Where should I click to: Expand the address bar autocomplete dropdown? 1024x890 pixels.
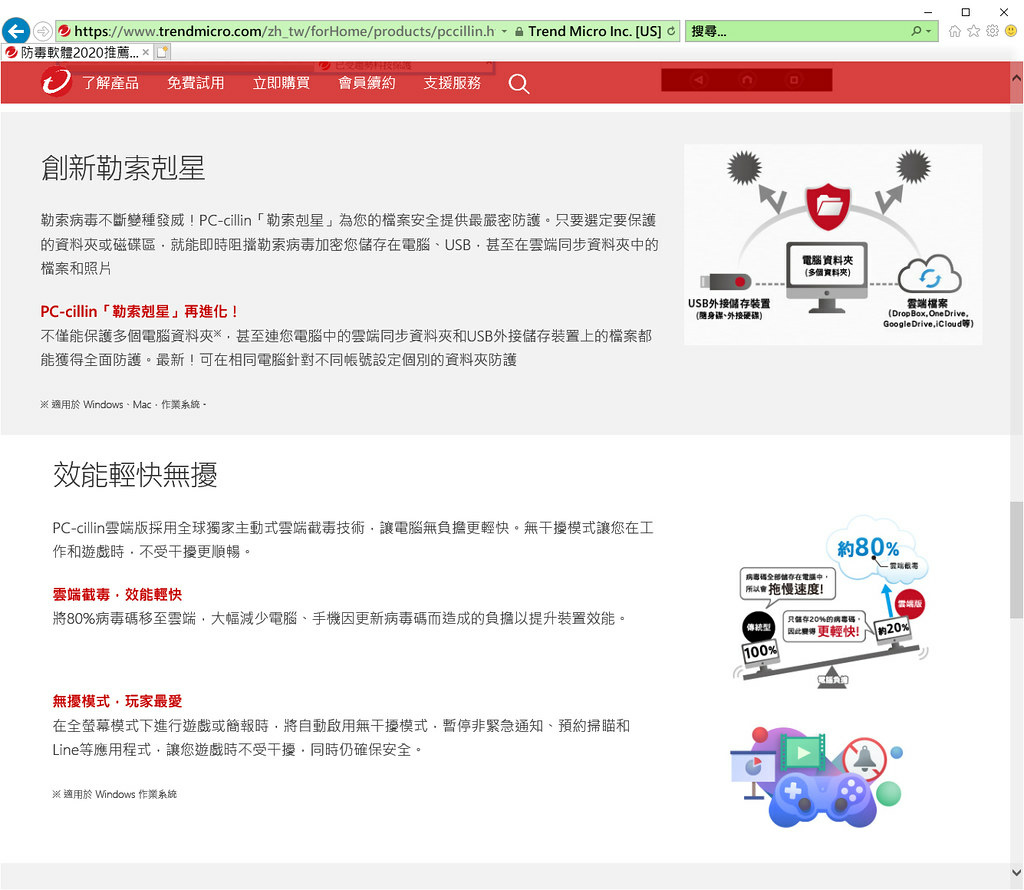coord(504,31)
